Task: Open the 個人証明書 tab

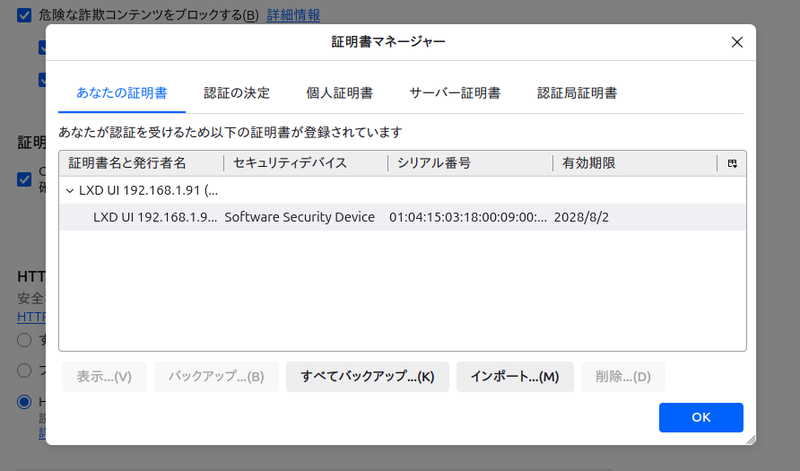Action: click(x=339, y=93)
